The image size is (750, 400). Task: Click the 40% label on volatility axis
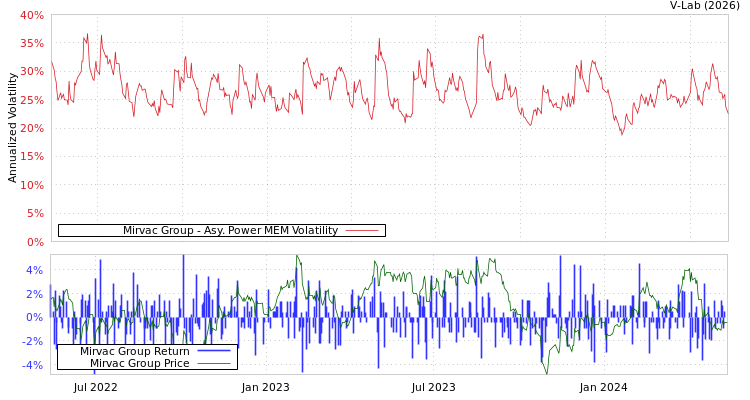click(x=32, y=15)
